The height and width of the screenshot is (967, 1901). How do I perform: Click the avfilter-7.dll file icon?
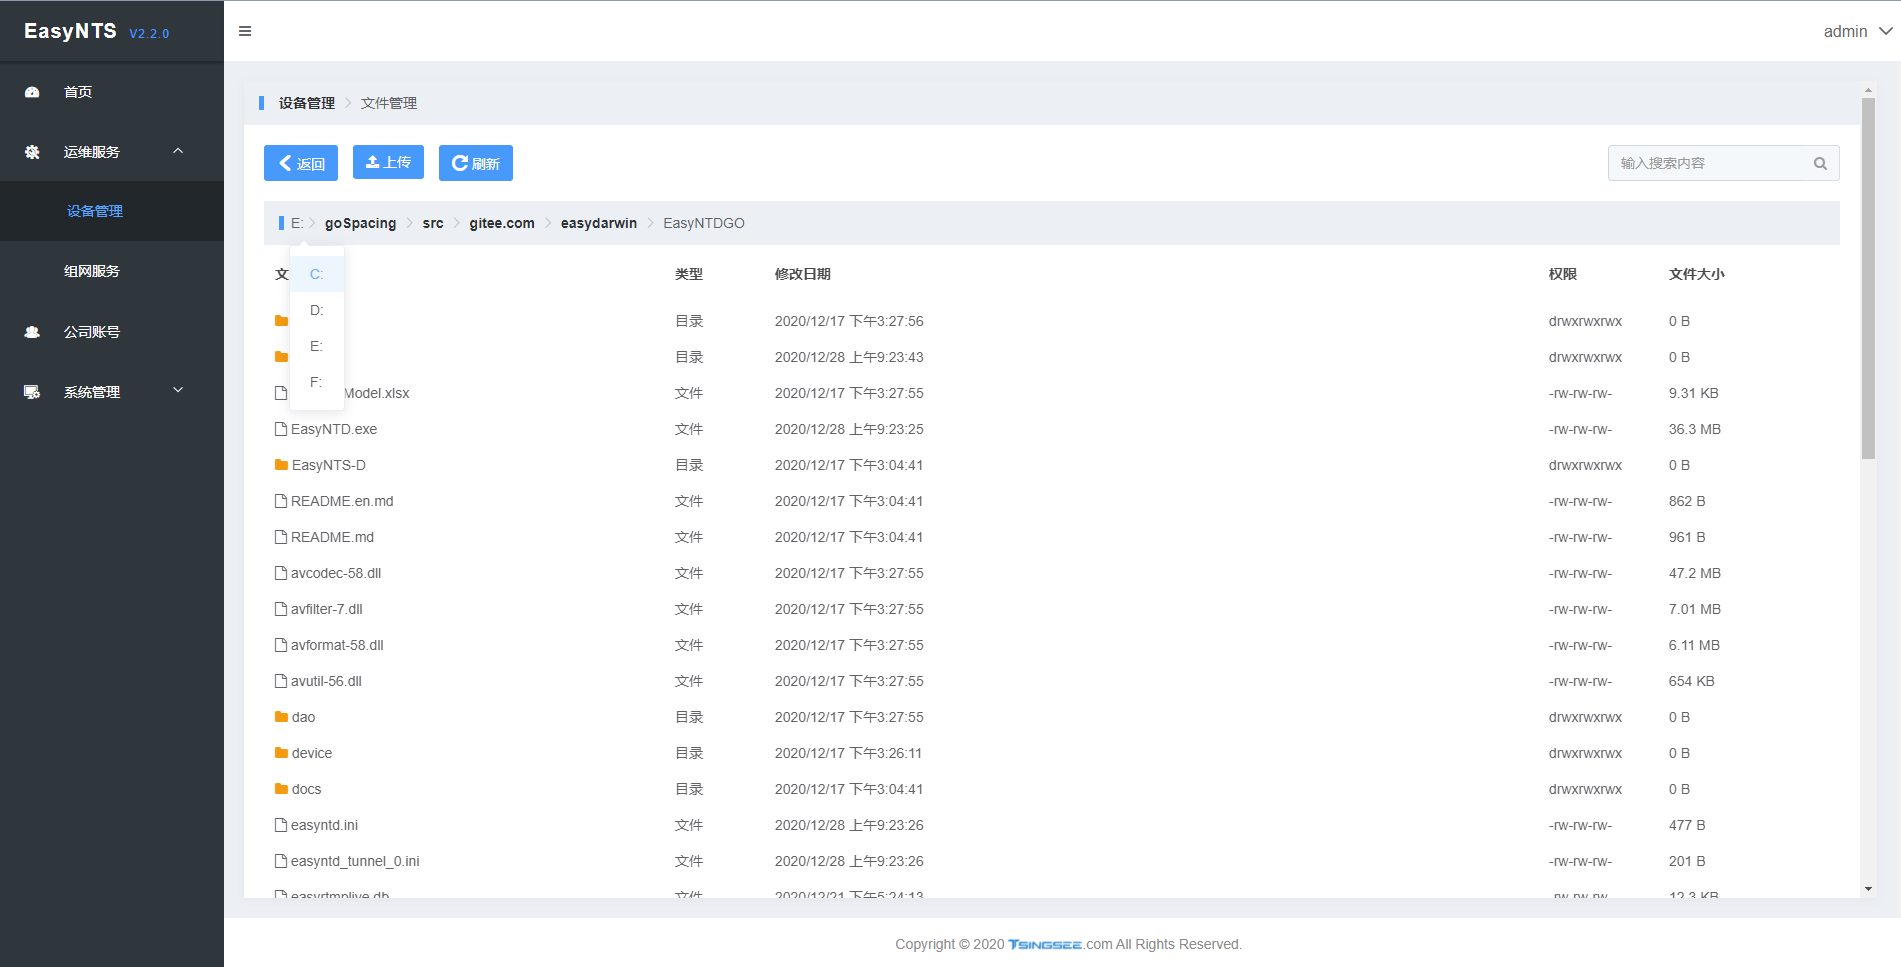pyautogui.click(x=281, y=609)
